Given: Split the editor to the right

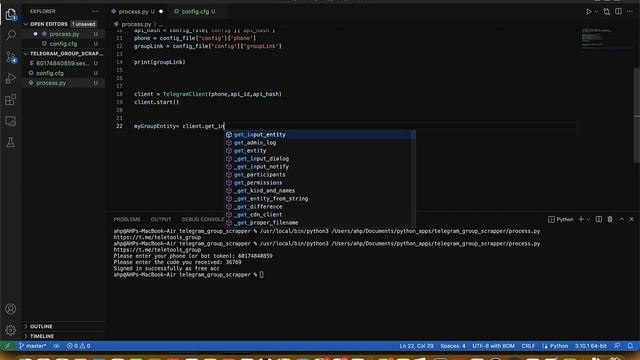Looking at the screenshot, I should [618, 11].
